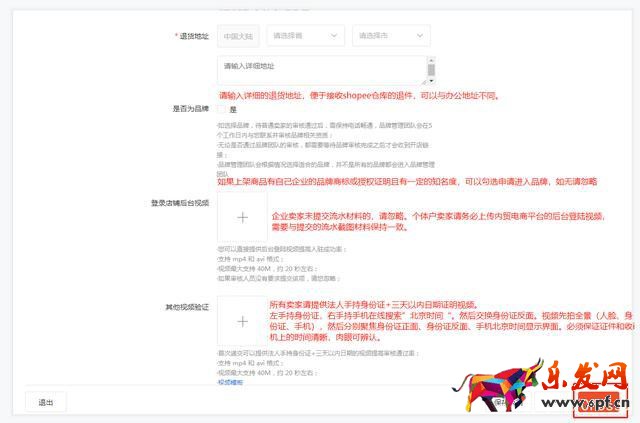Click the 退货地址 field label
The width and height of the screenshot is (640, 423).
click(x=195, y=35)
